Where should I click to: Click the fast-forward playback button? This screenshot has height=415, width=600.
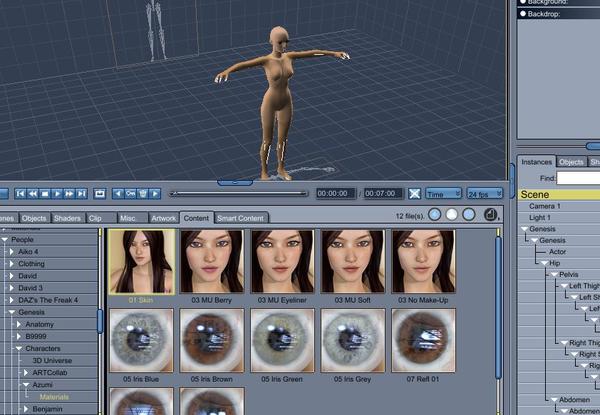(69, 194)
